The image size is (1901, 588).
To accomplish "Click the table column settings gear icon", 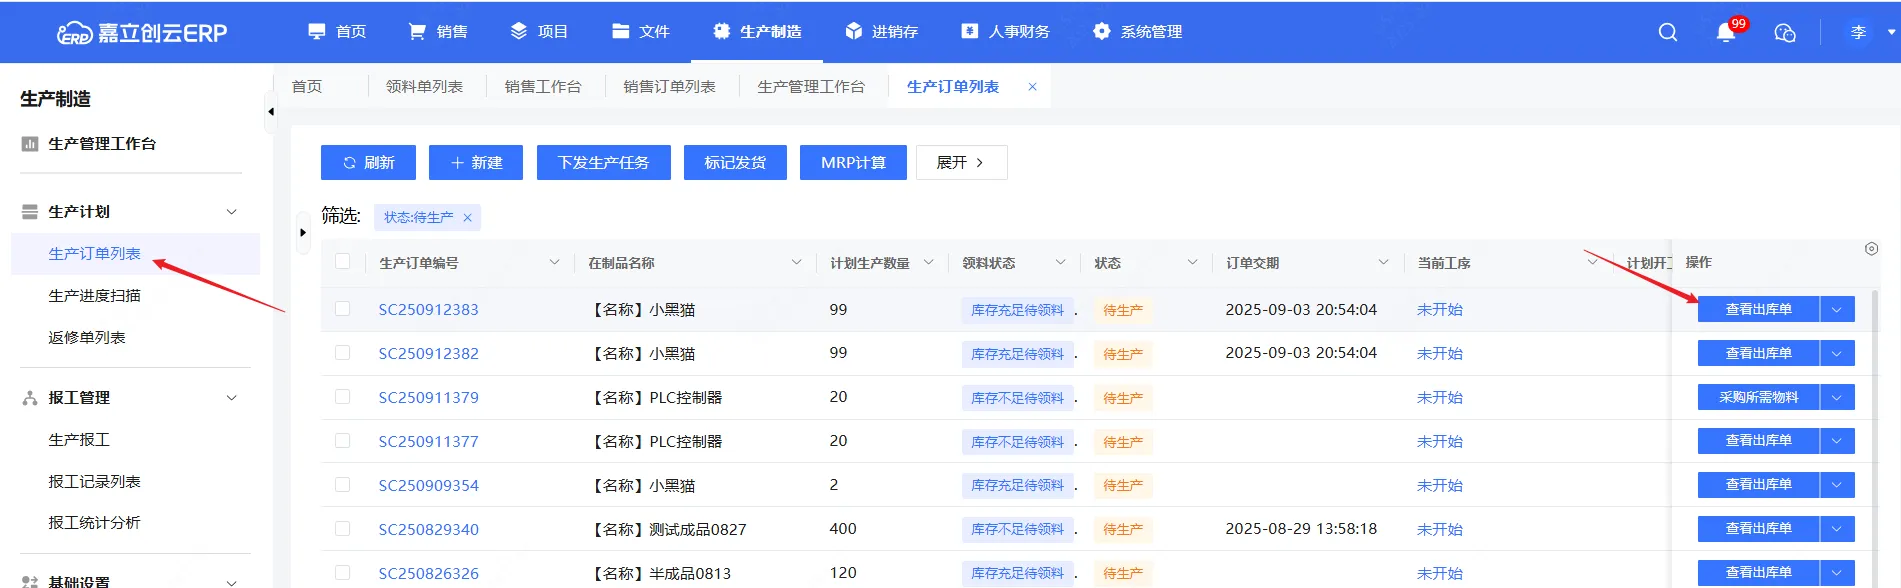I will tap(1871, 249).
